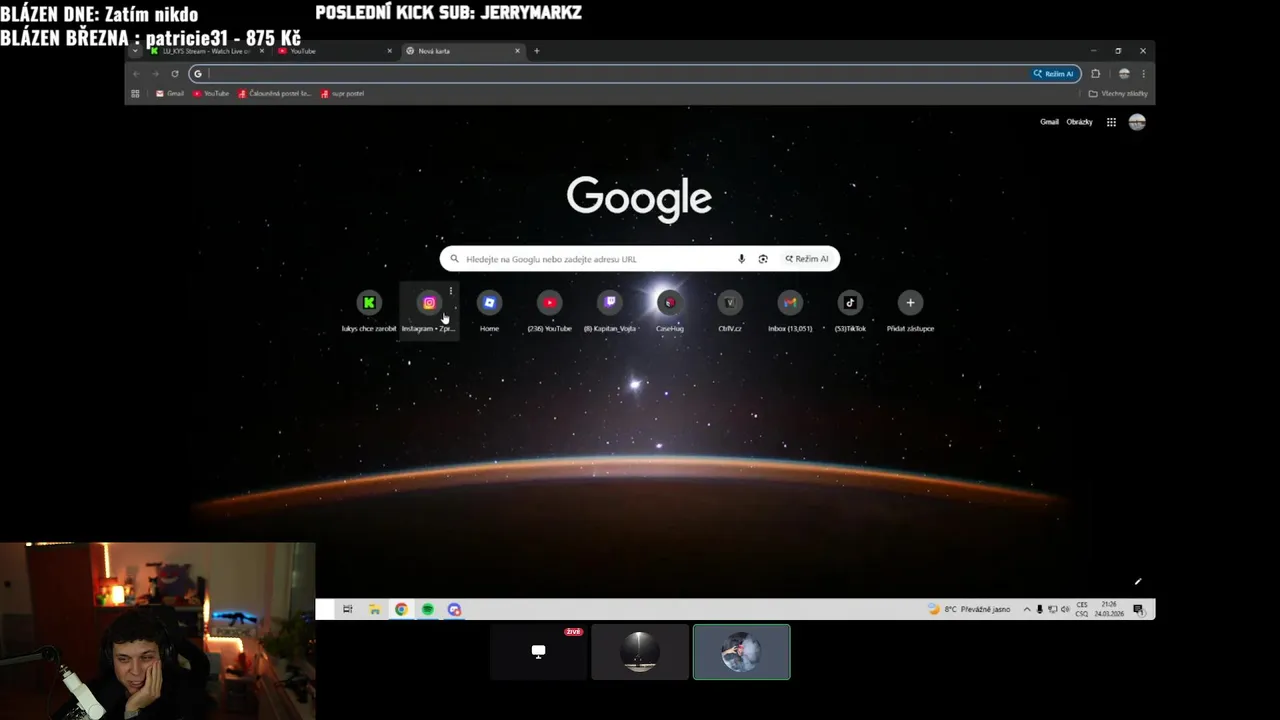This screenshot has height=720, width=1280.
Task: Open the Kick shortcut 'lukys chce zarobit'
Action: click(x=369, y=312)
